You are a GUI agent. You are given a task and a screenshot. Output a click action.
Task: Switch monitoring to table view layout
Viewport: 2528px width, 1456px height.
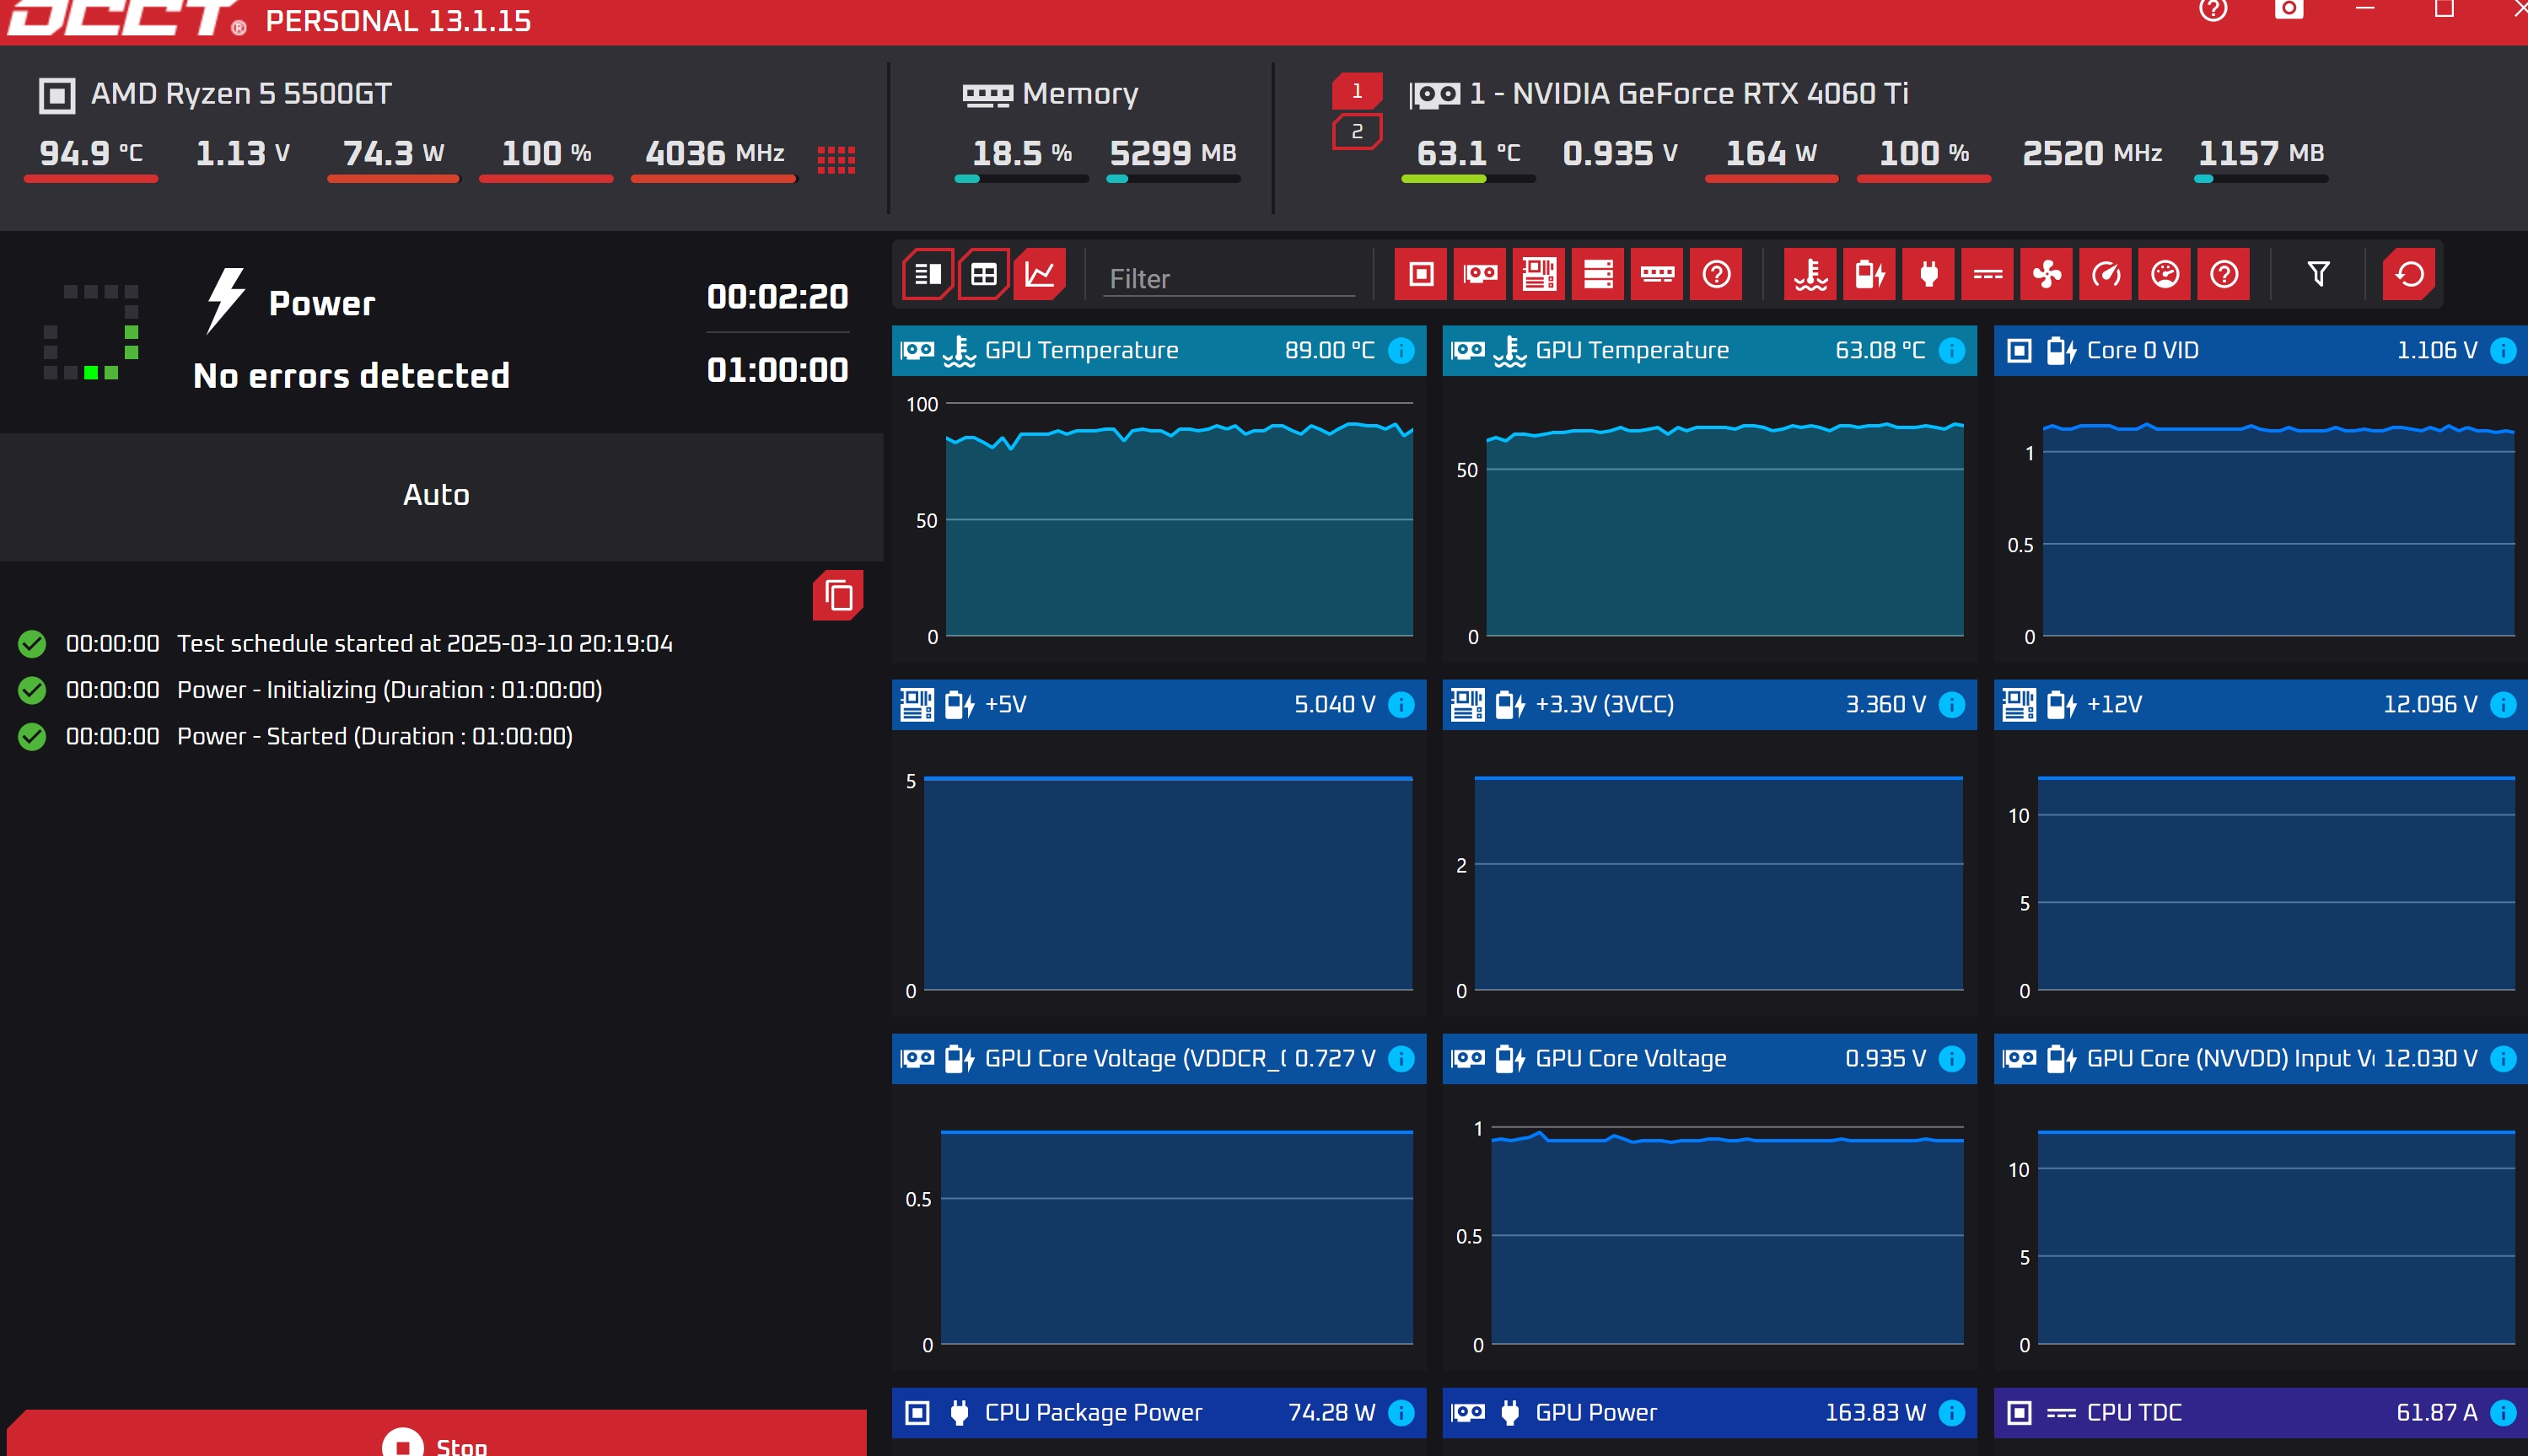click(x=983, y=274)
